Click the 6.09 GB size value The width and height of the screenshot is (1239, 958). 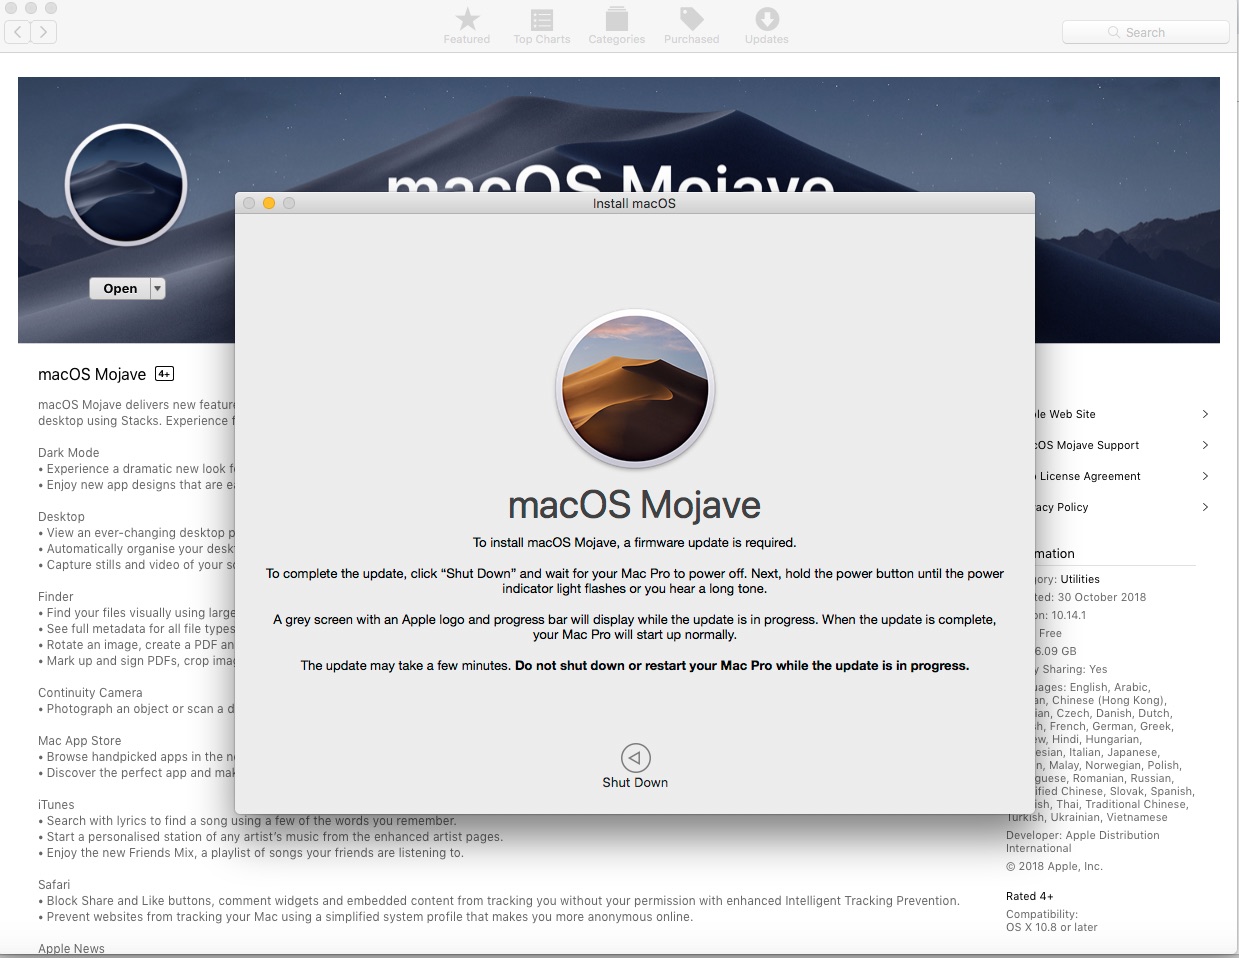(x=1054, y=651)
